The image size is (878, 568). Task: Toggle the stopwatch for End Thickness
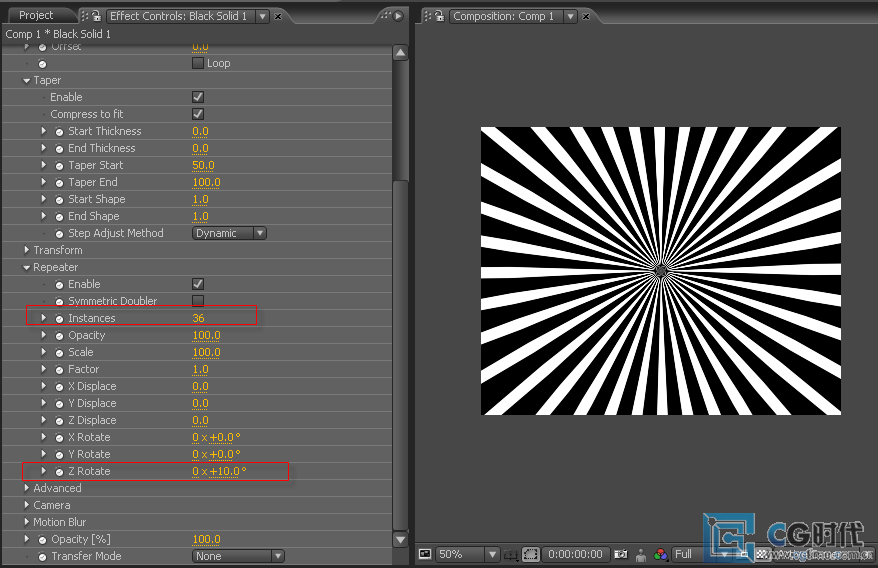click(59, 149)
